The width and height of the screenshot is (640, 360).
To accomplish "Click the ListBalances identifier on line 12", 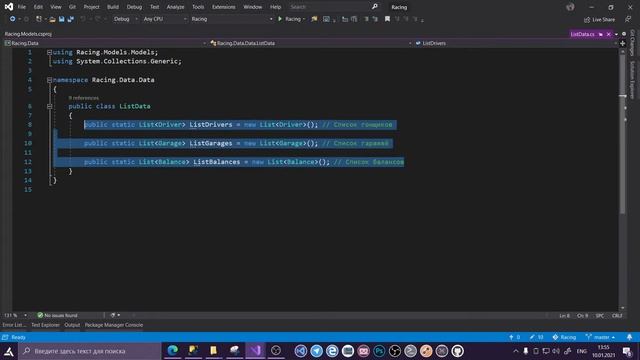I will tap(217, 162).
